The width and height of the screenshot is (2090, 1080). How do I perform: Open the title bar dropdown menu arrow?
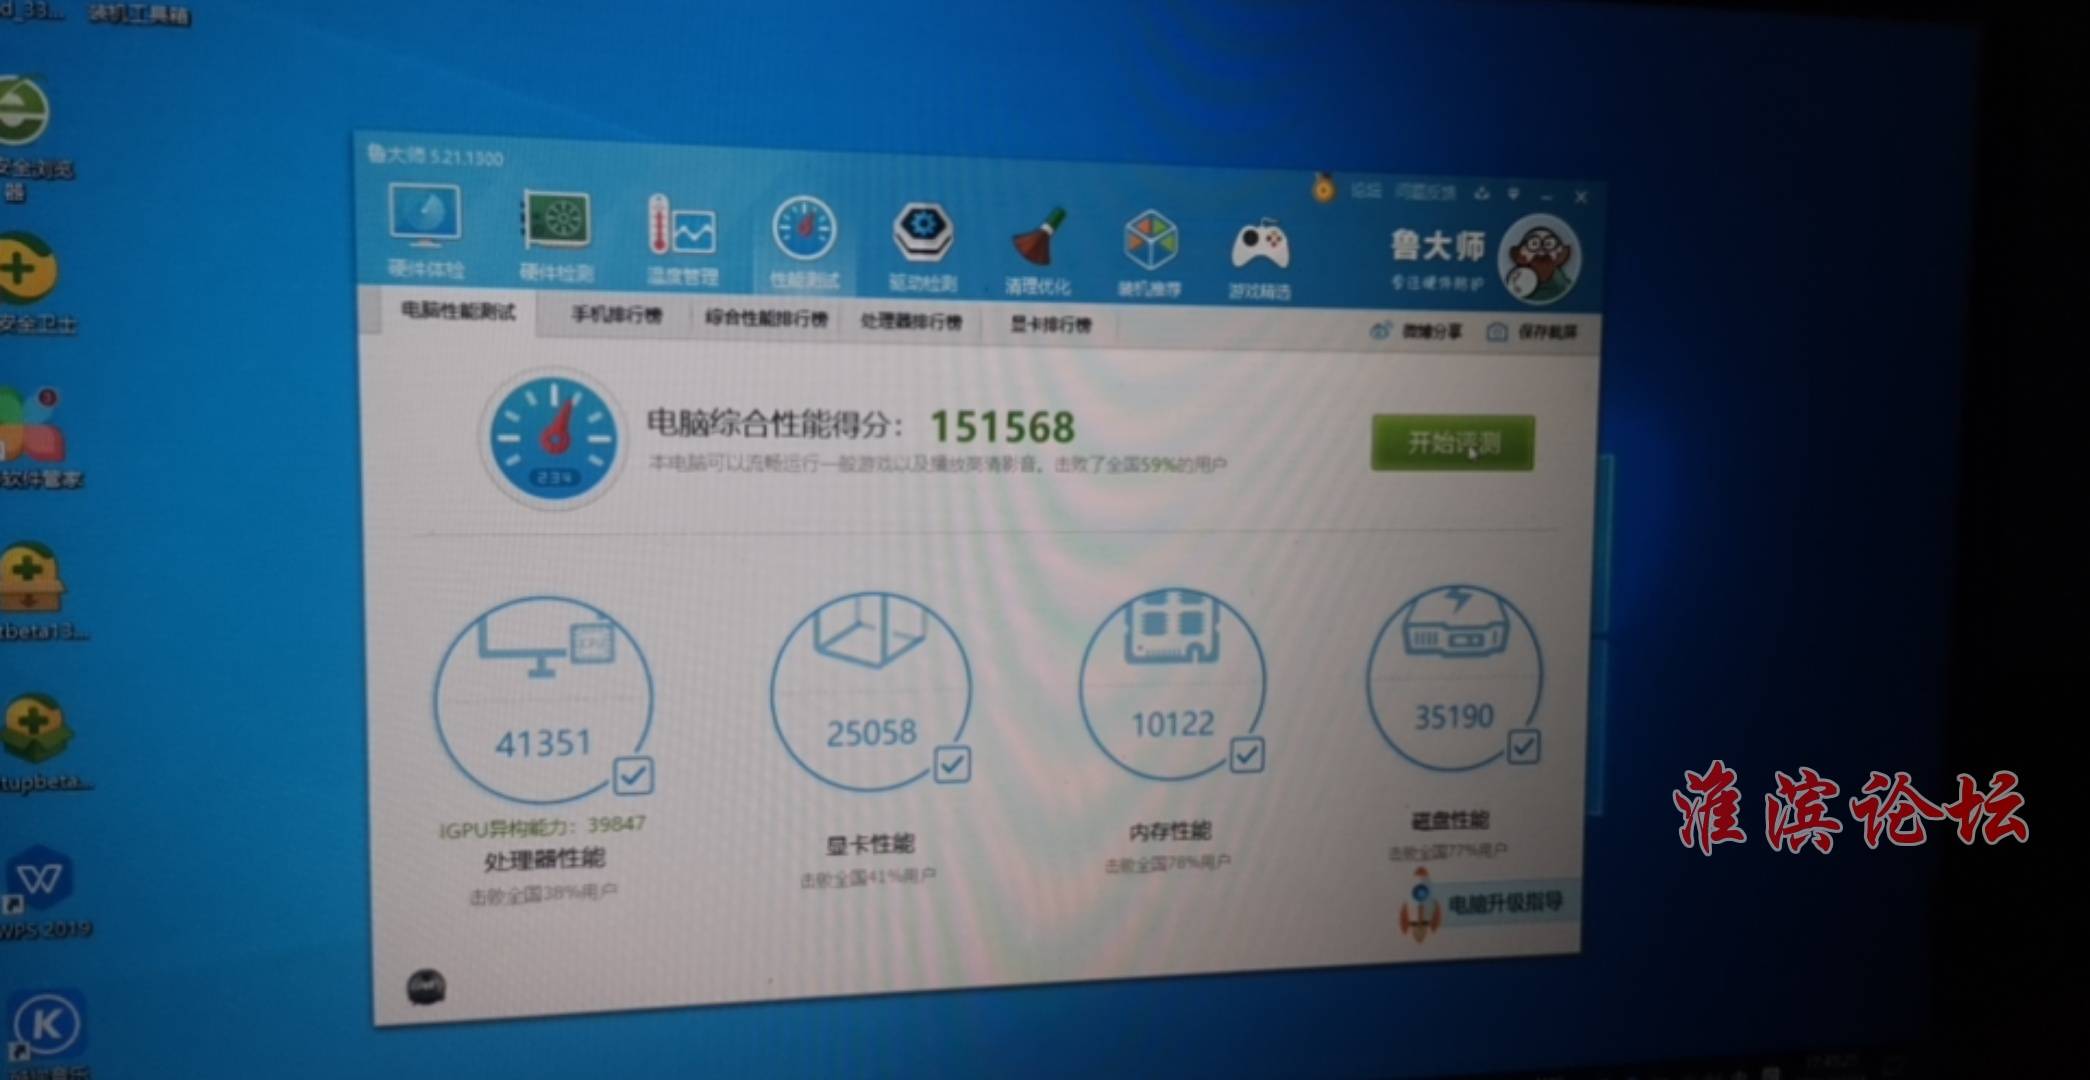coord(1514,194)
